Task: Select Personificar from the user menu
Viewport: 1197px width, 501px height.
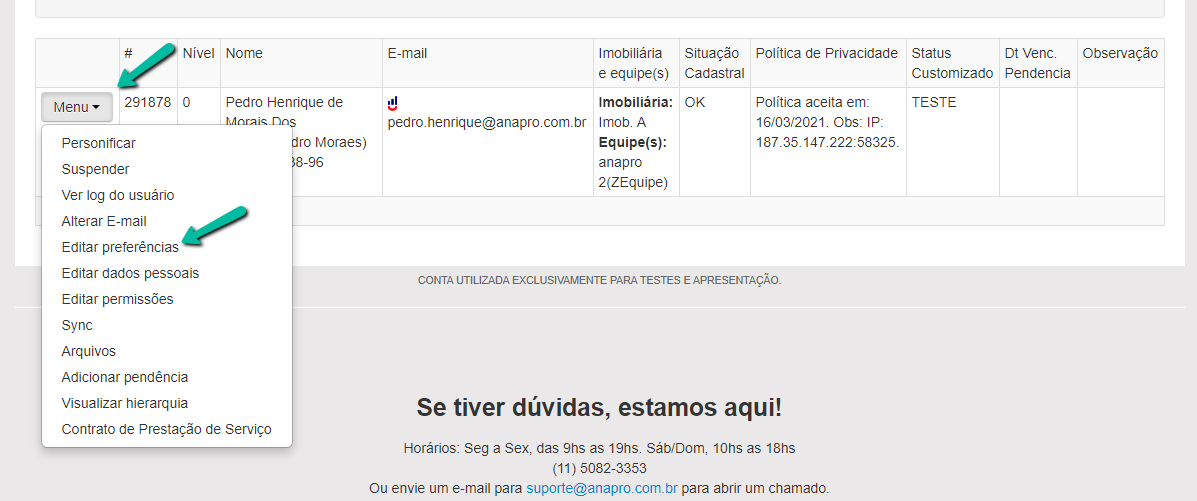Action: coord(98,143)
